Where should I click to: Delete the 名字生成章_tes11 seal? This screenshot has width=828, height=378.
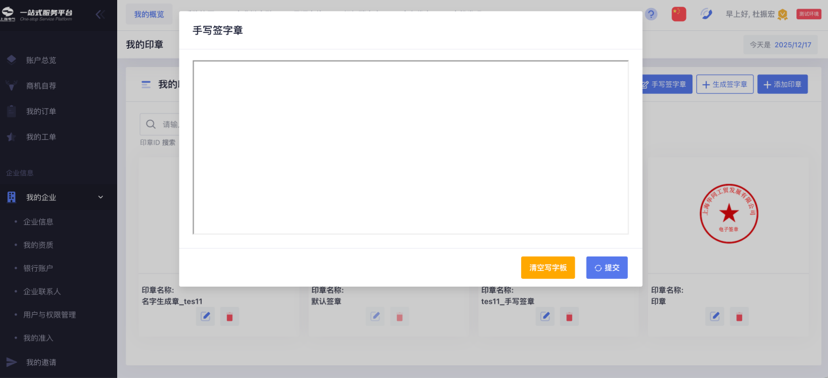(x=230, y=316)
